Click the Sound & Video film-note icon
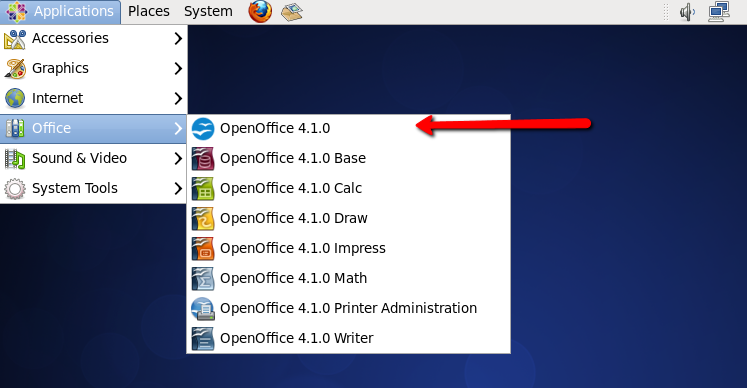Screen dimensions: 747x388 (x=15, y=159)
